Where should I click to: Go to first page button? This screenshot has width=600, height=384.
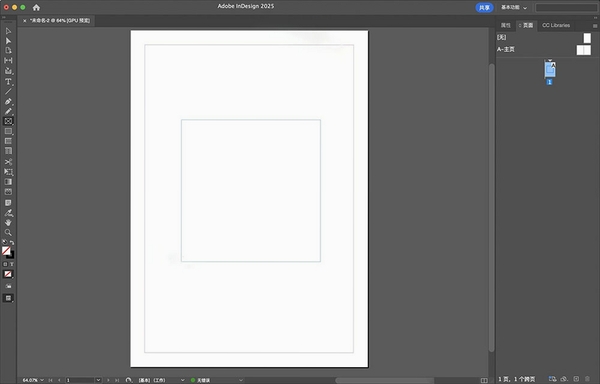click(51, 380)
